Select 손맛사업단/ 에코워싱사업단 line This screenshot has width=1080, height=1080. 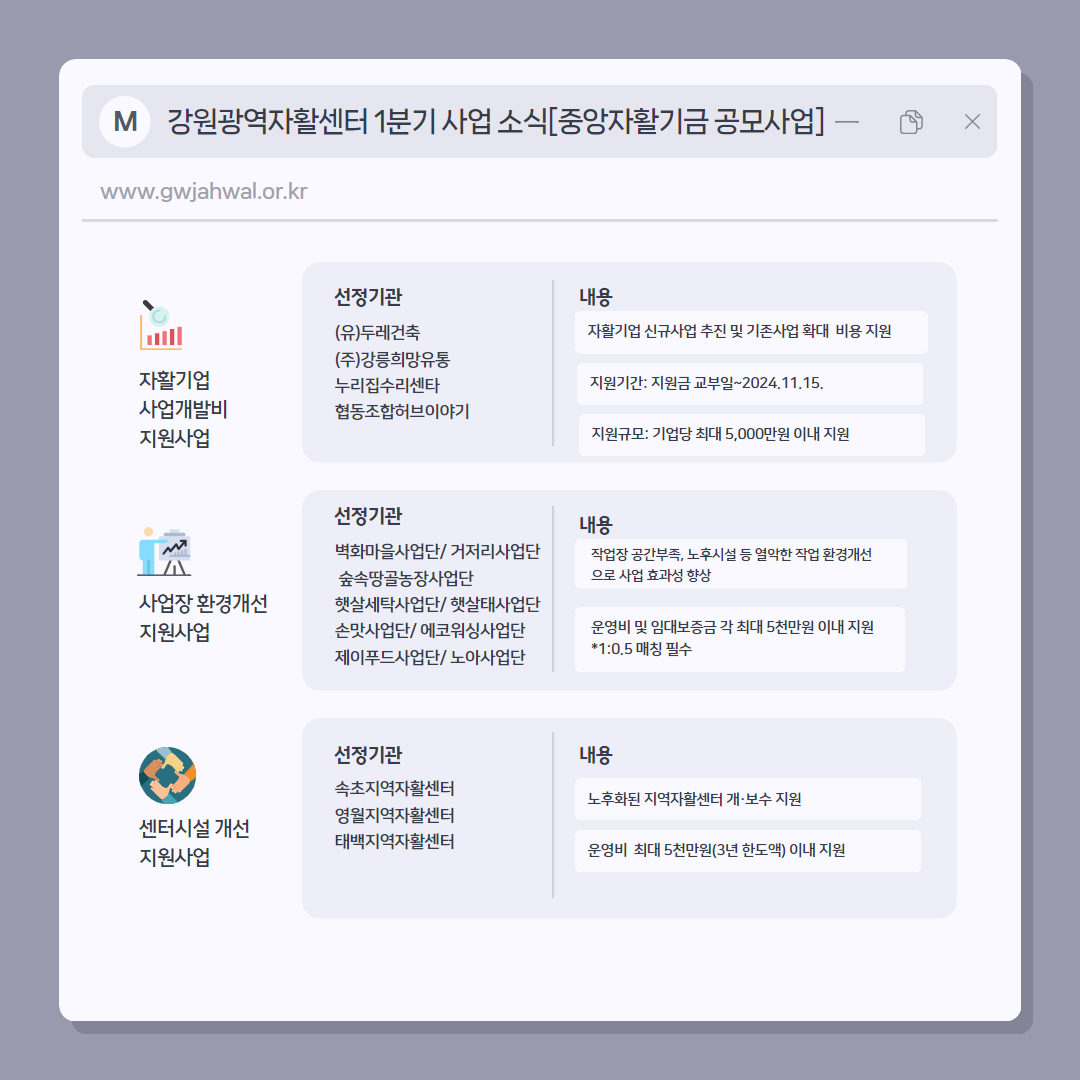[x=430, y=630]
